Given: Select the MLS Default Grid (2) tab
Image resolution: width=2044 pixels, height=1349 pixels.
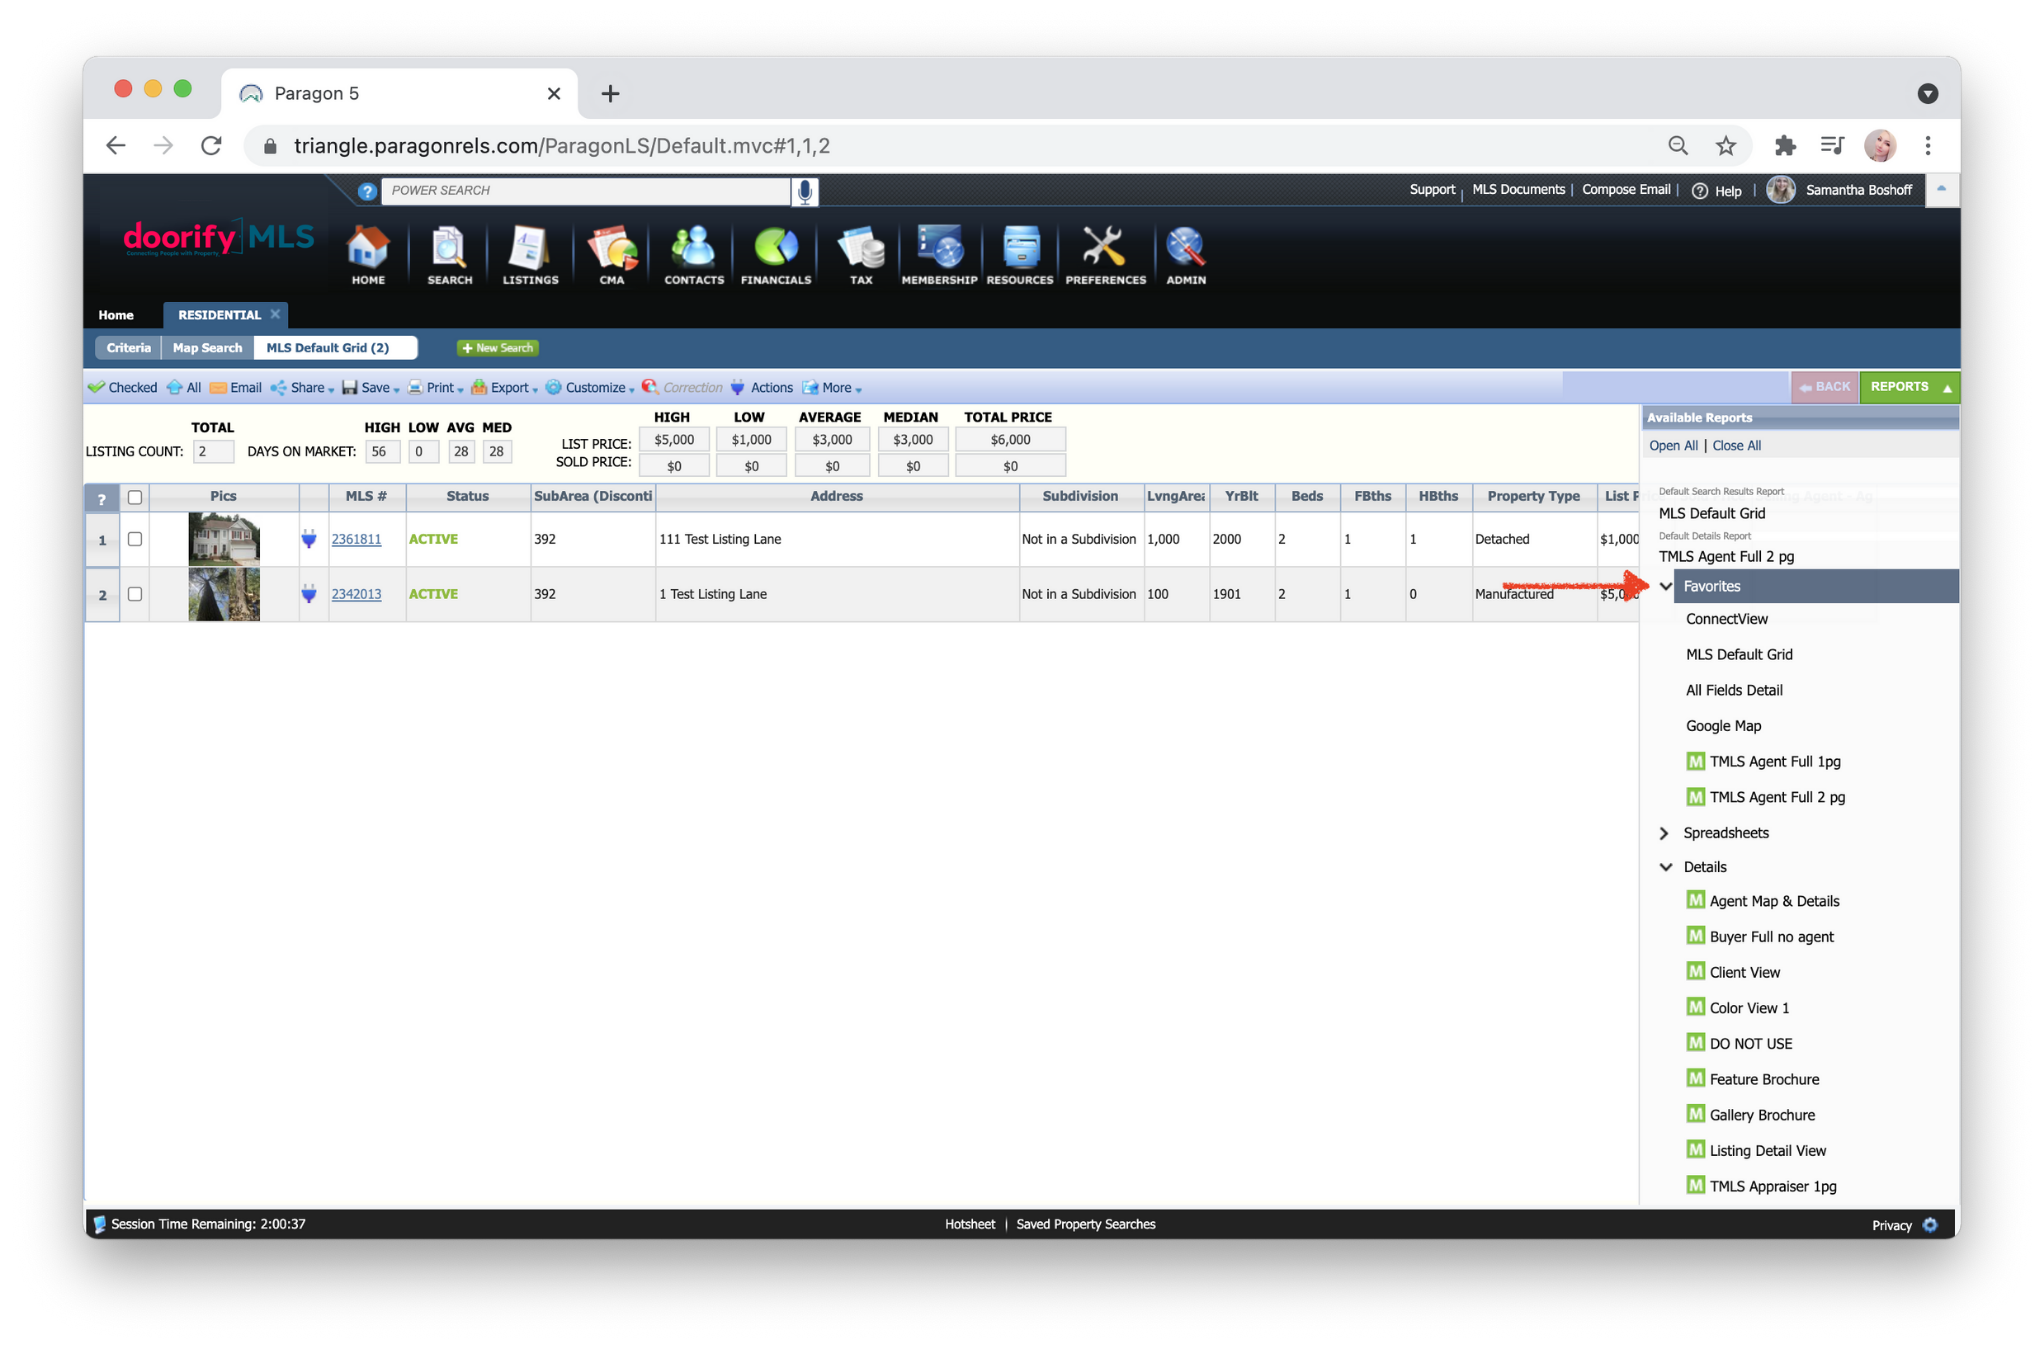Looking at the screenshot, I should coord(334,348).
